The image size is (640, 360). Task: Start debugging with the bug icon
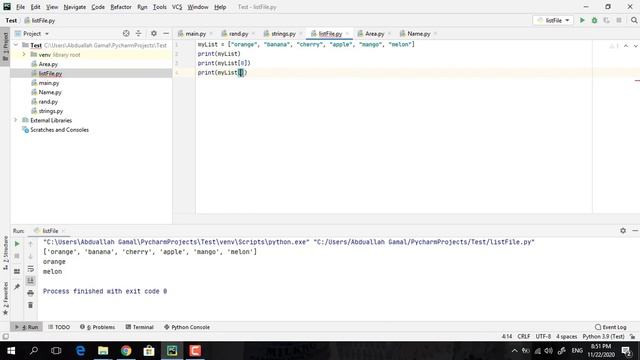594,20
